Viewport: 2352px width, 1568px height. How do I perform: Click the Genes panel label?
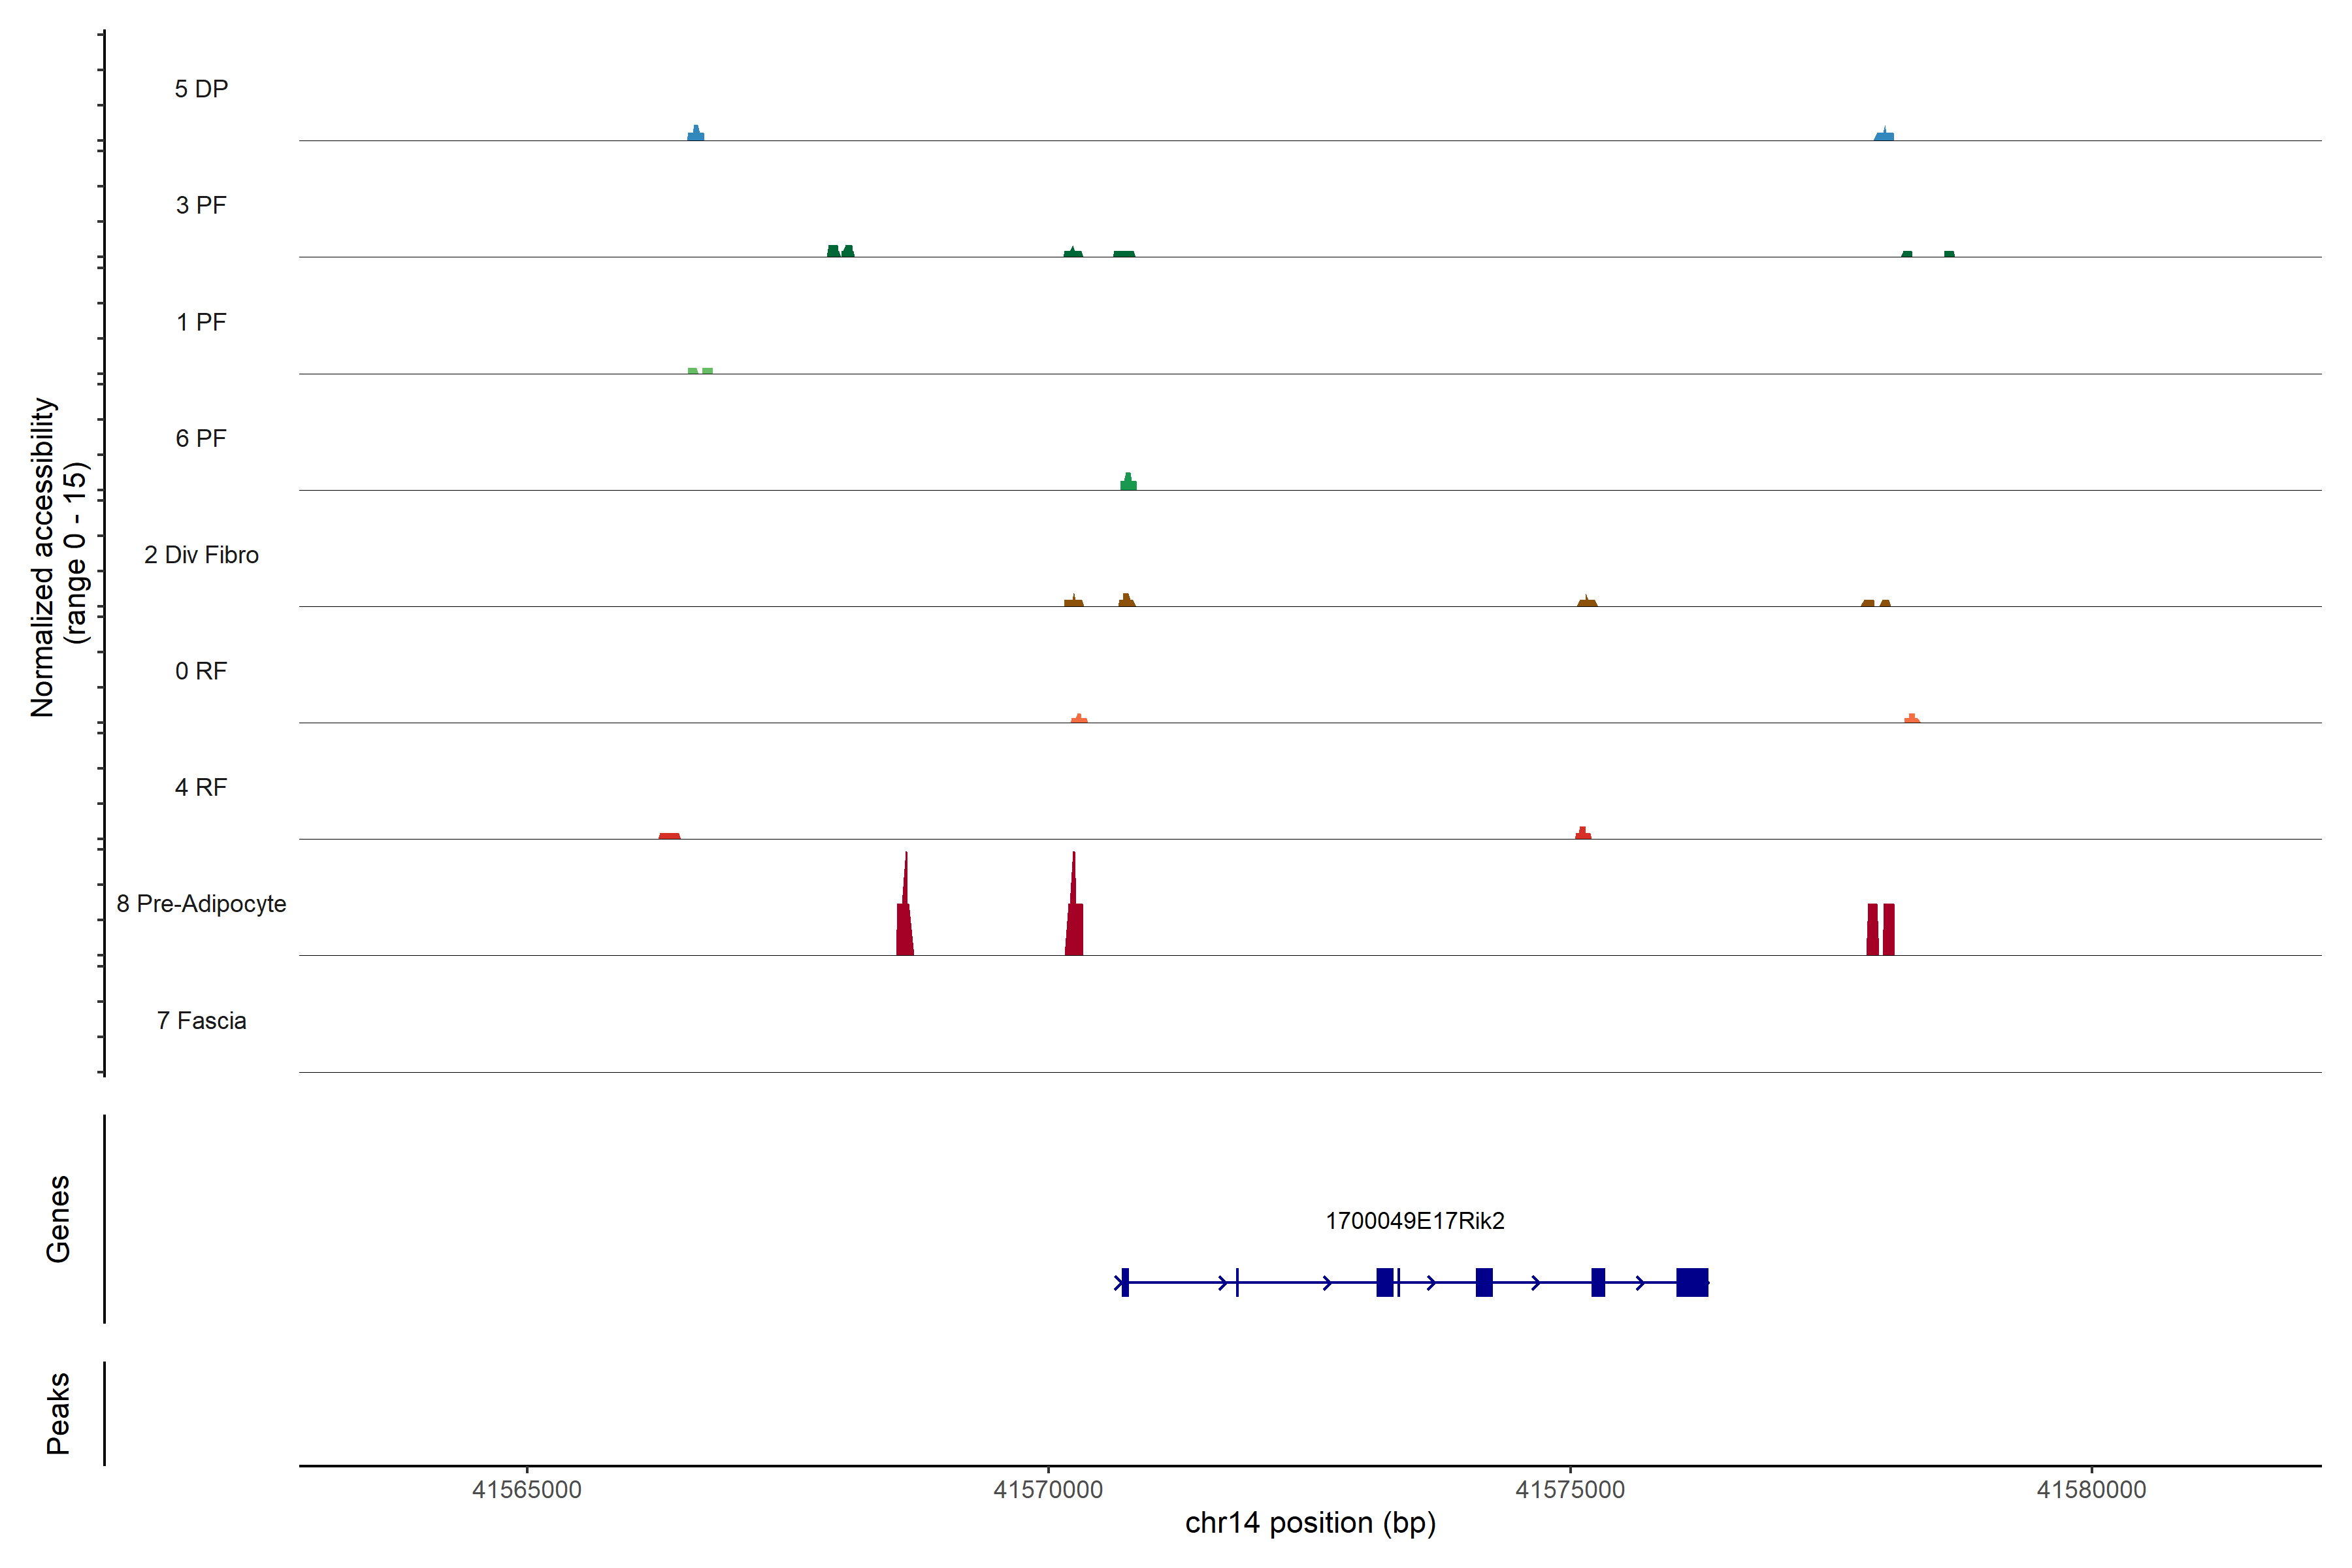(58, 1219)
